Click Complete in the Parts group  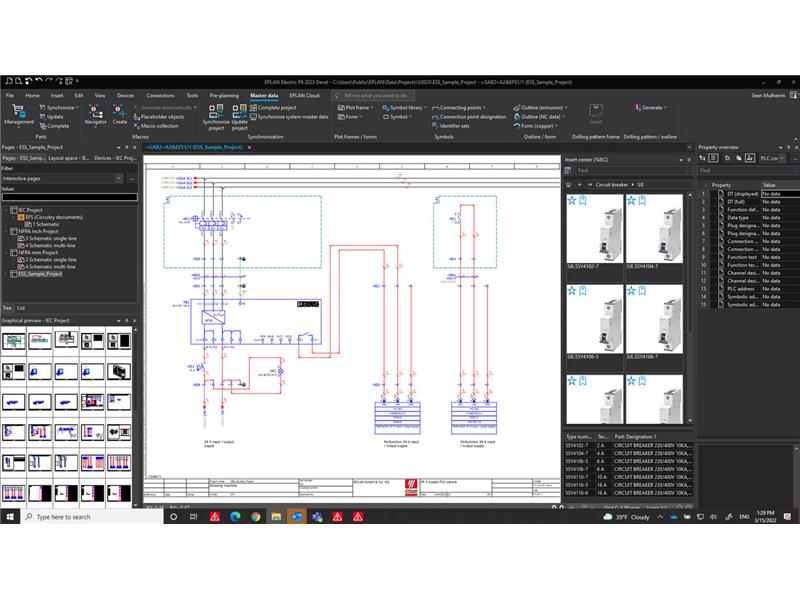(54, 126)
